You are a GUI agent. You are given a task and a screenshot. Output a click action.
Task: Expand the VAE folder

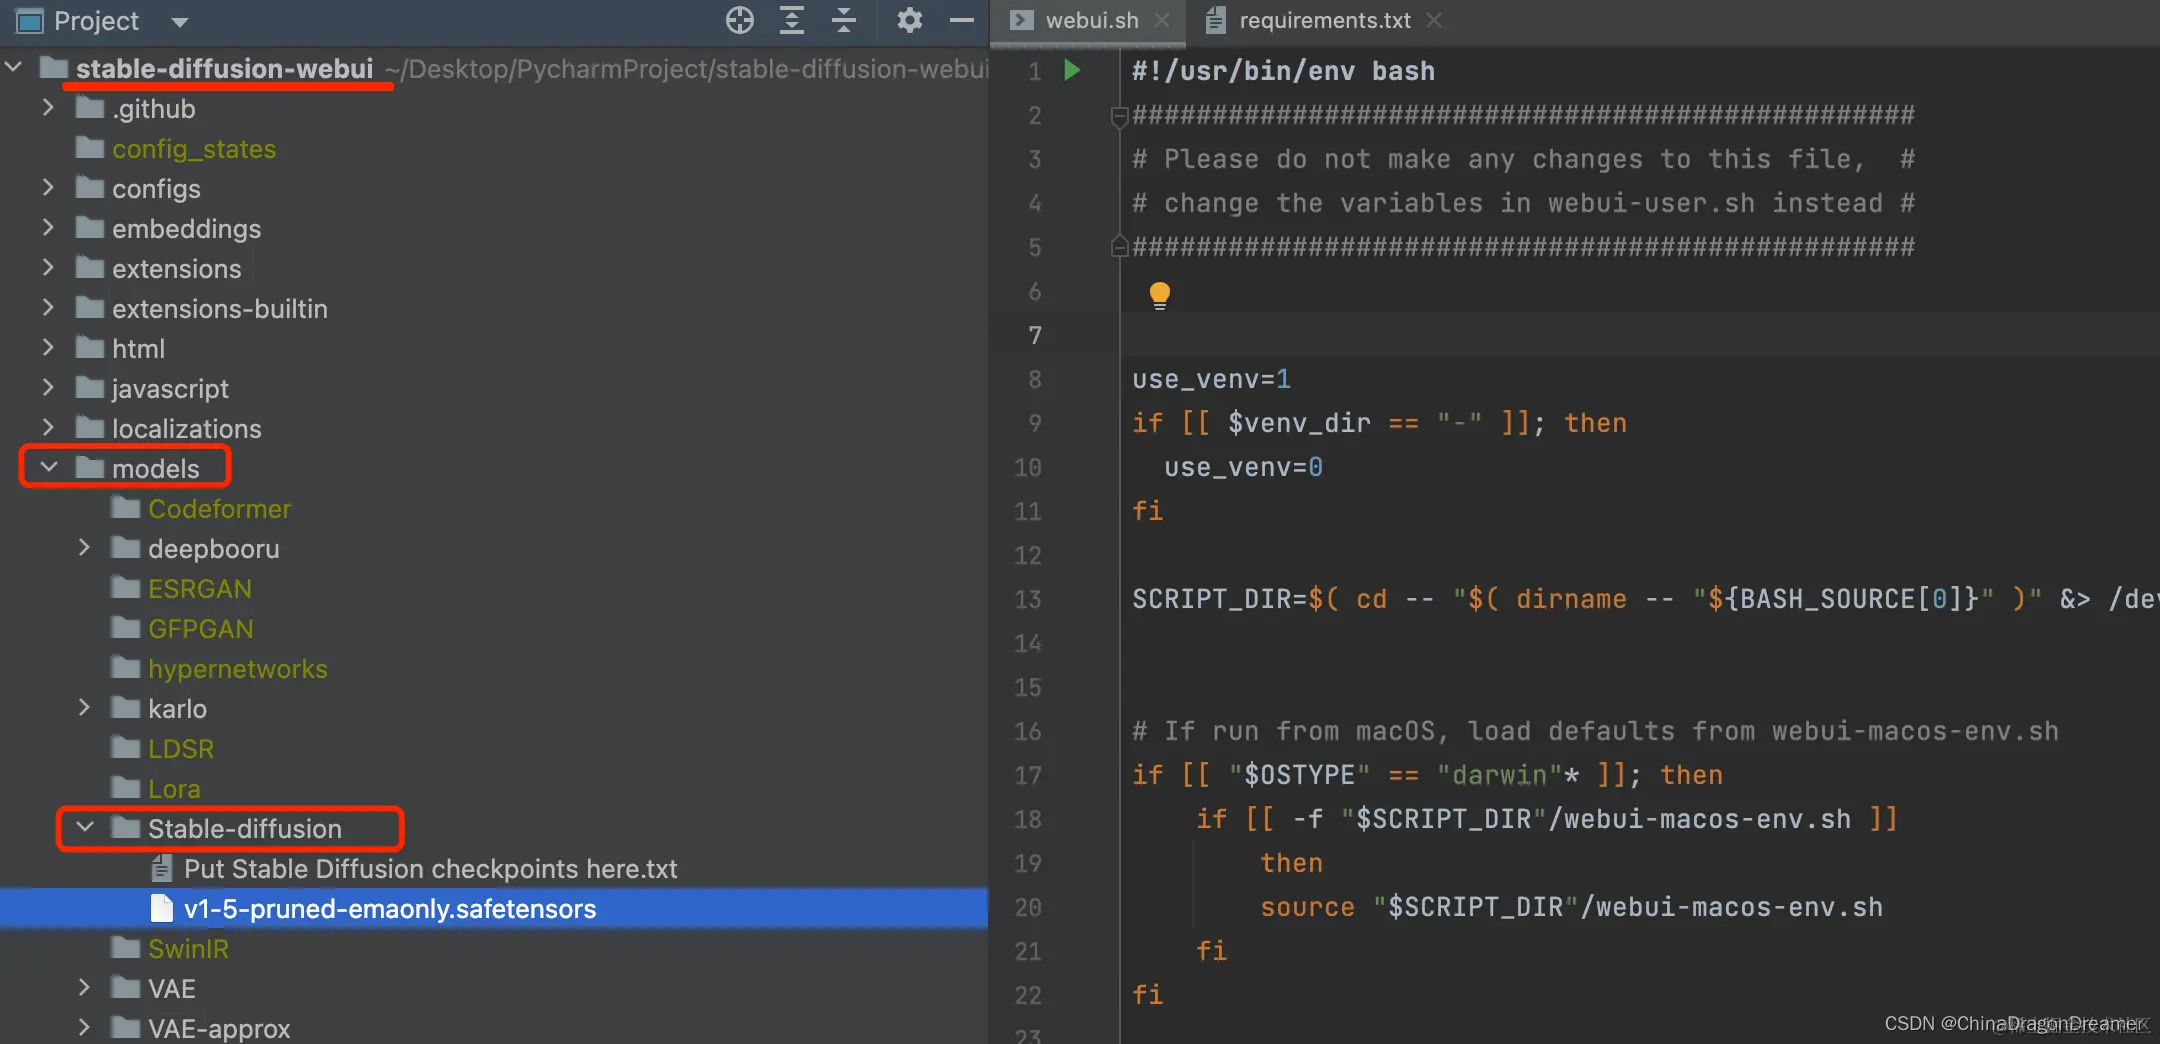pos(84,988)
